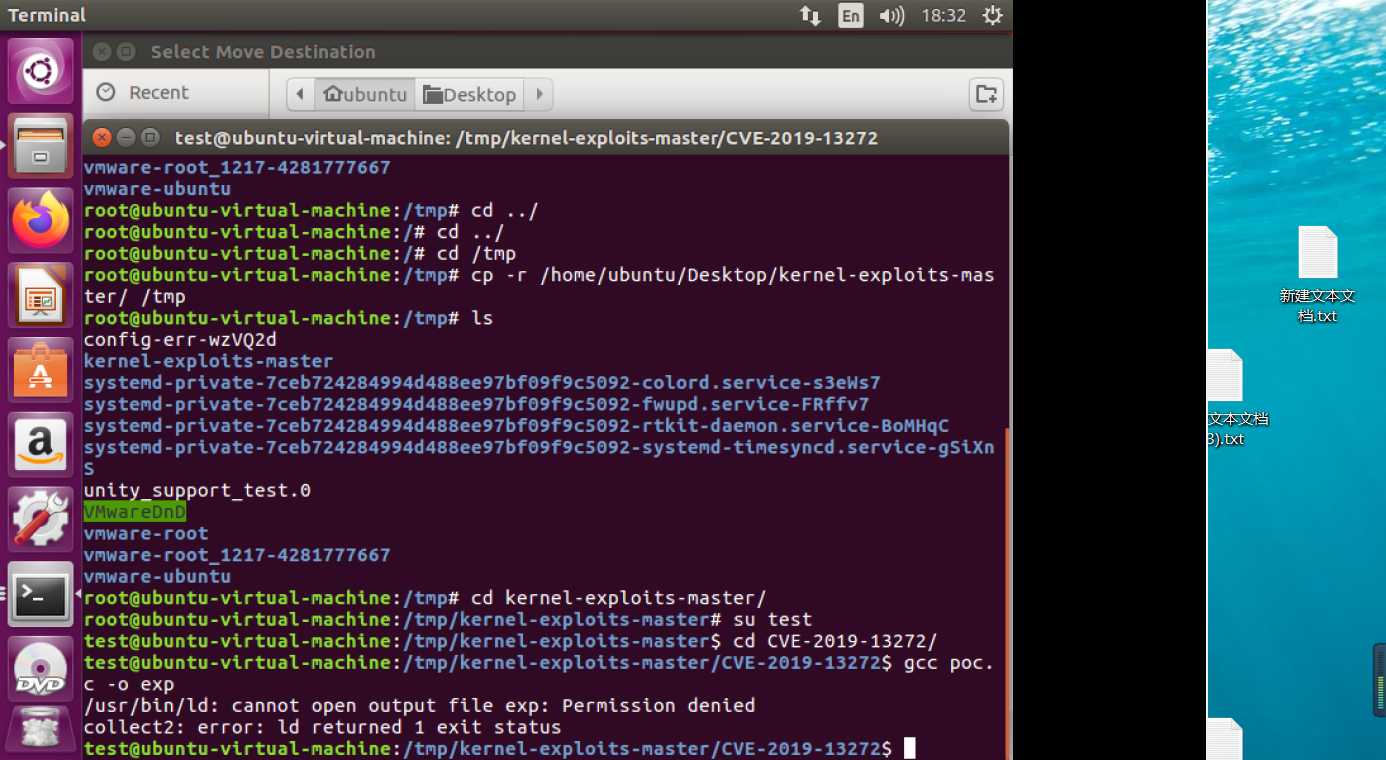
Task: Click the fwupd.service systemd-private entry
Action: (476, 404)
